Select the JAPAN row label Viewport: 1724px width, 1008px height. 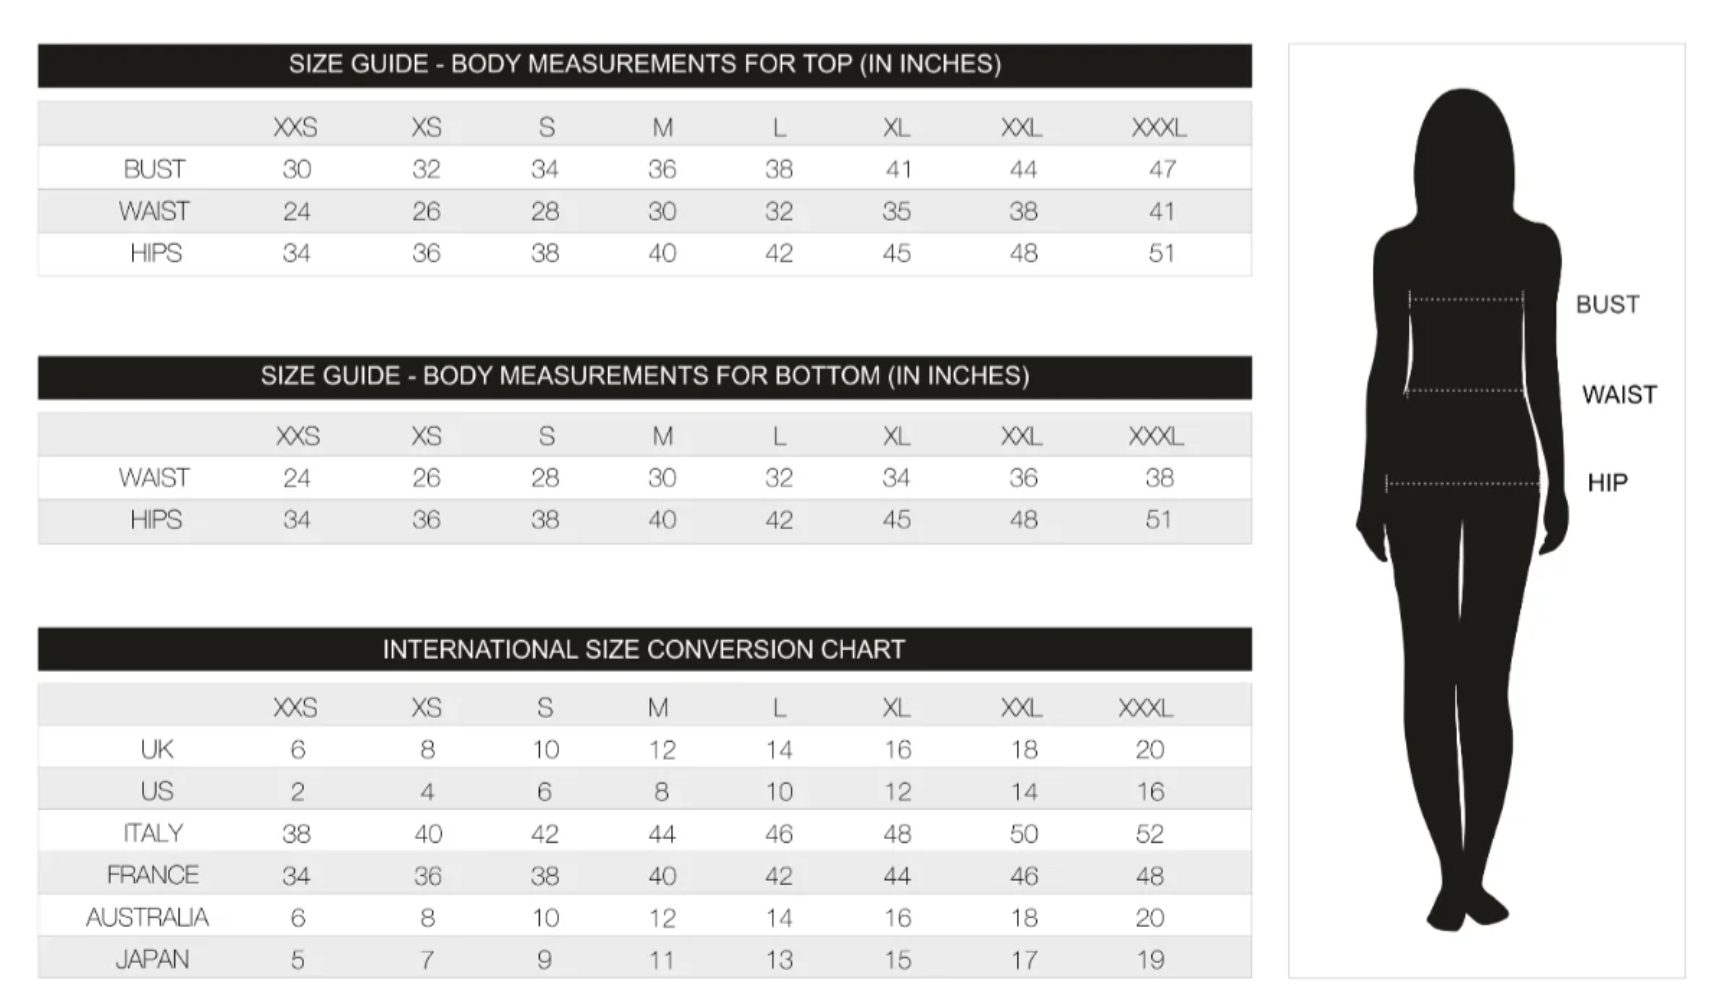pyautogui.click(x=152, y=959)
